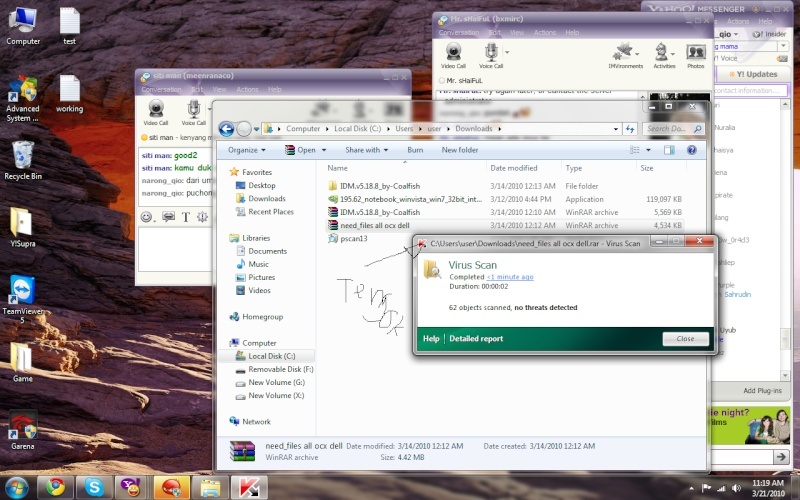The width and height of the screenshot is (800, 500).
Task: Start Voice Call in Mr. sHaiFuL chat
Action: [491, 55]
